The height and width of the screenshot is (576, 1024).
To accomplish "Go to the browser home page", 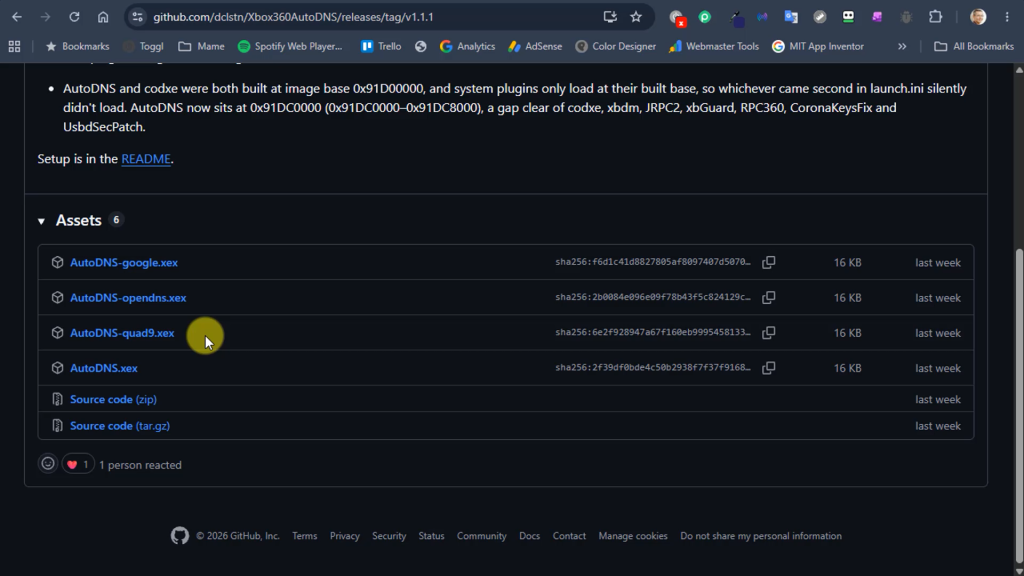I will point(103,17).
